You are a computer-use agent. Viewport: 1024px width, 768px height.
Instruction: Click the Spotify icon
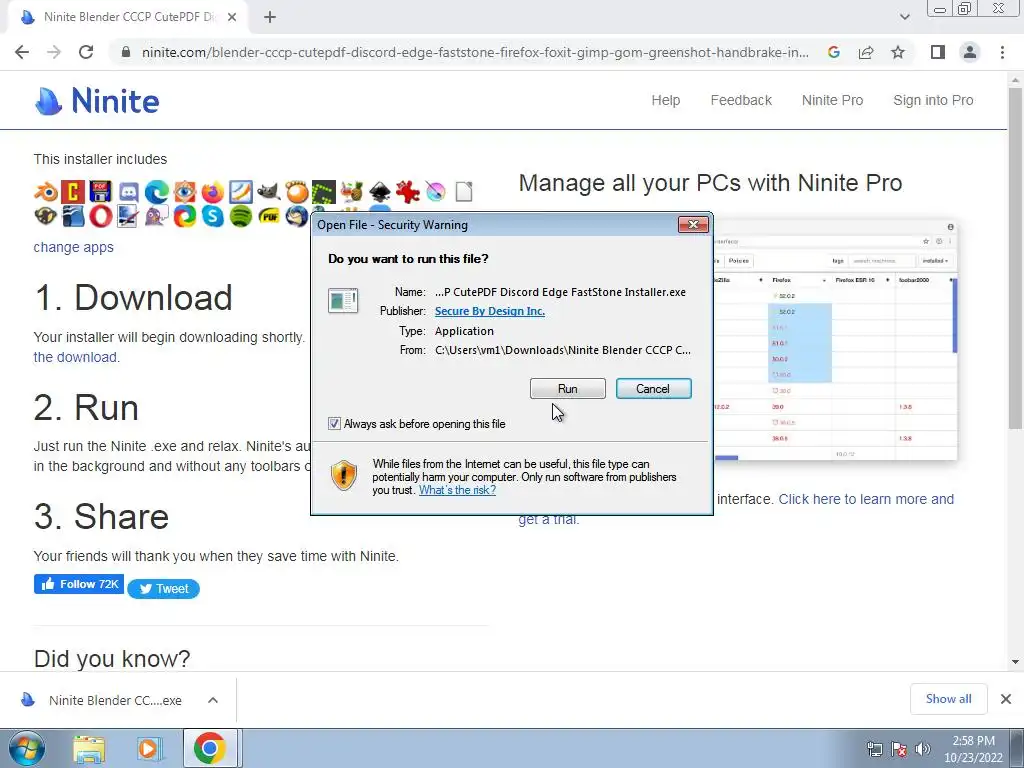240,216
